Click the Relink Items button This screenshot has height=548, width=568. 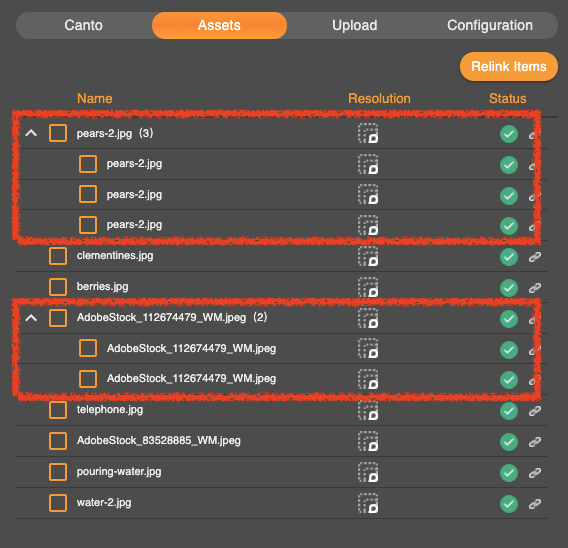tap(509, 66)
